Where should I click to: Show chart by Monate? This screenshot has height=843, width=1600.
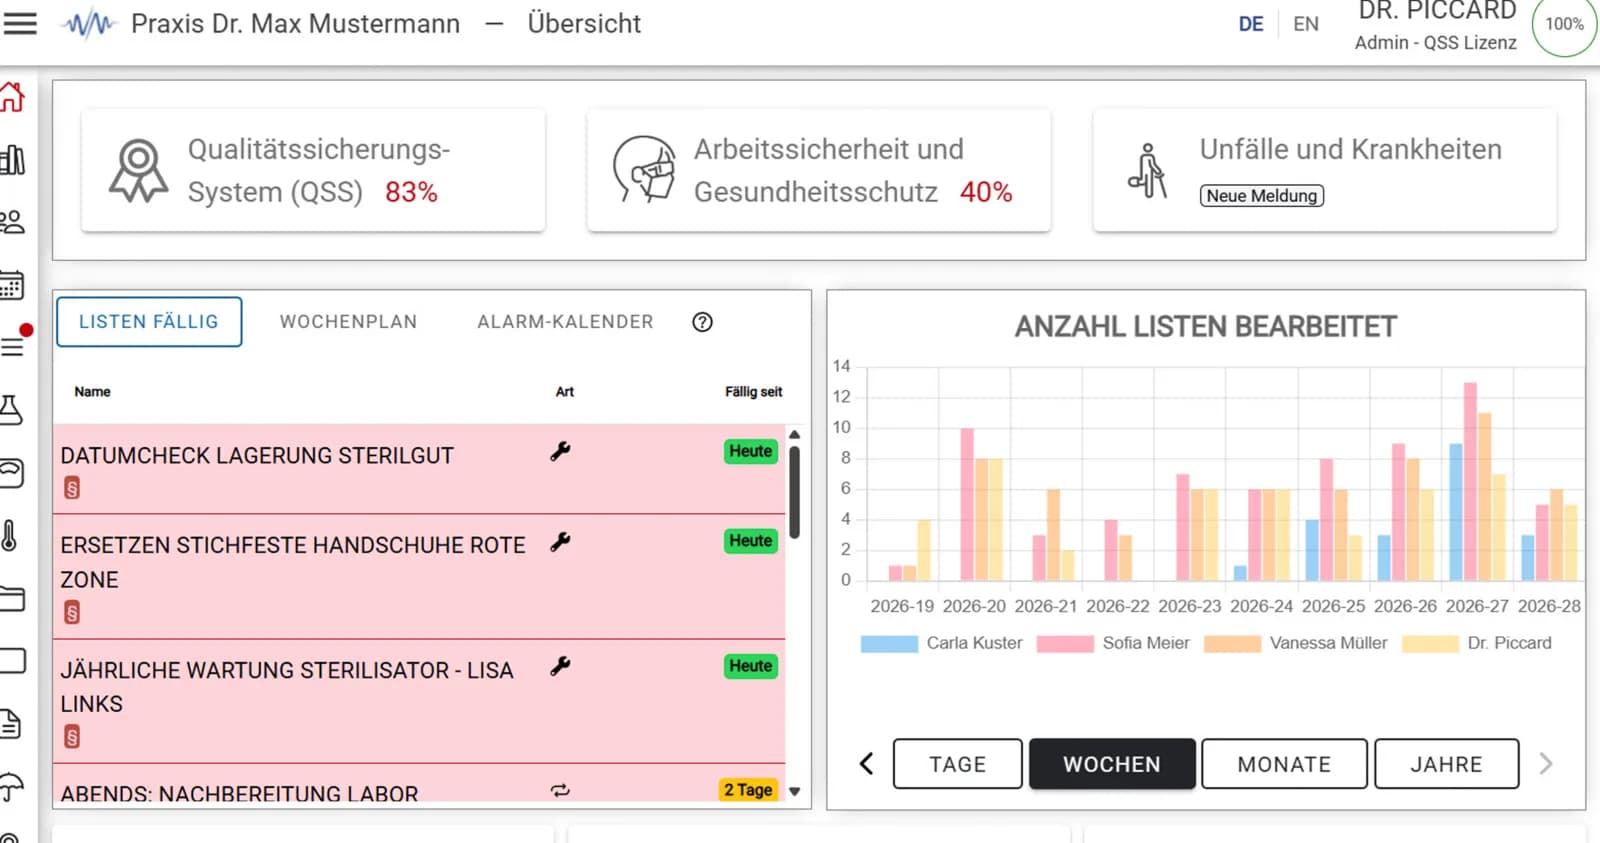tap(1284, 764)
